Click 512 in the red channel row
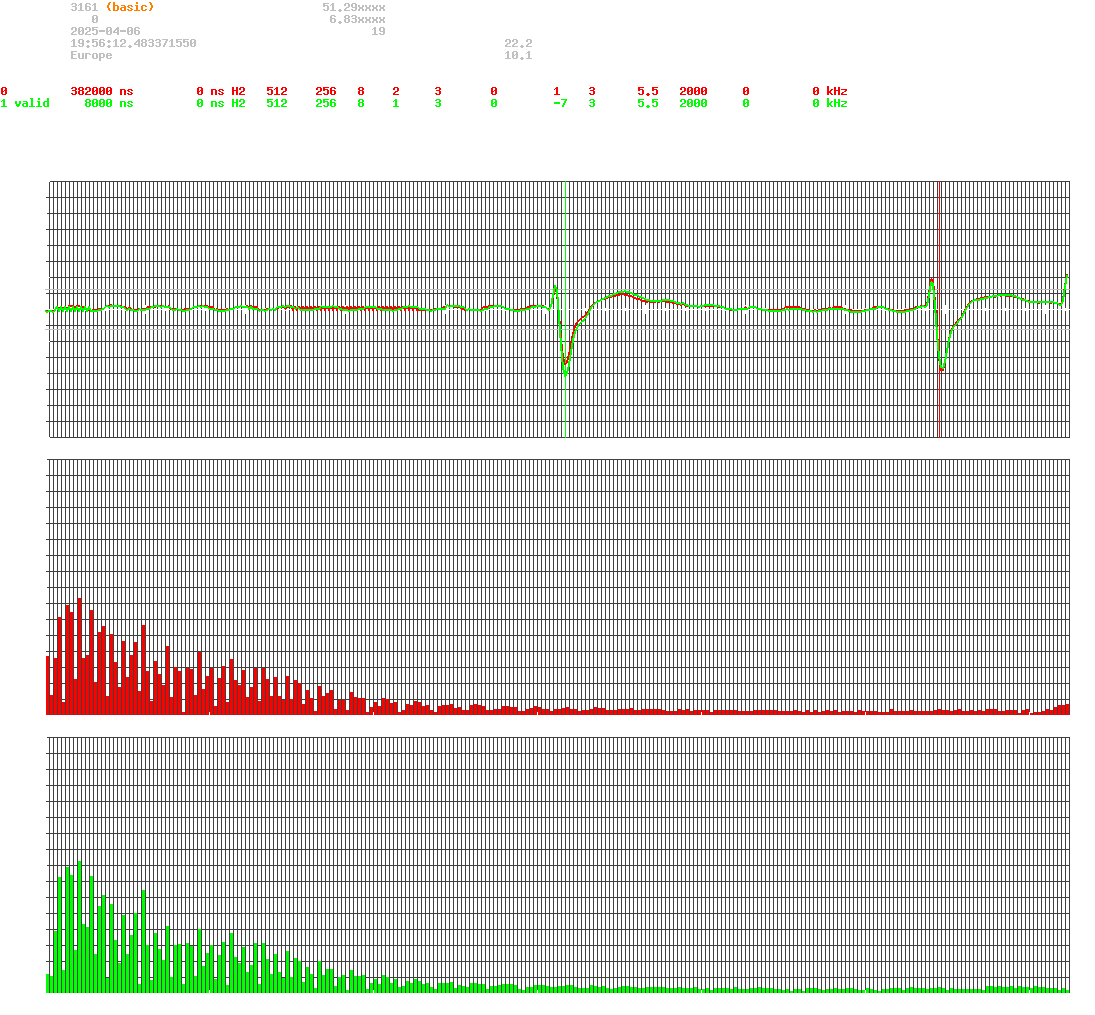This screenshot has width=1095, height=1015. (277, 92)
